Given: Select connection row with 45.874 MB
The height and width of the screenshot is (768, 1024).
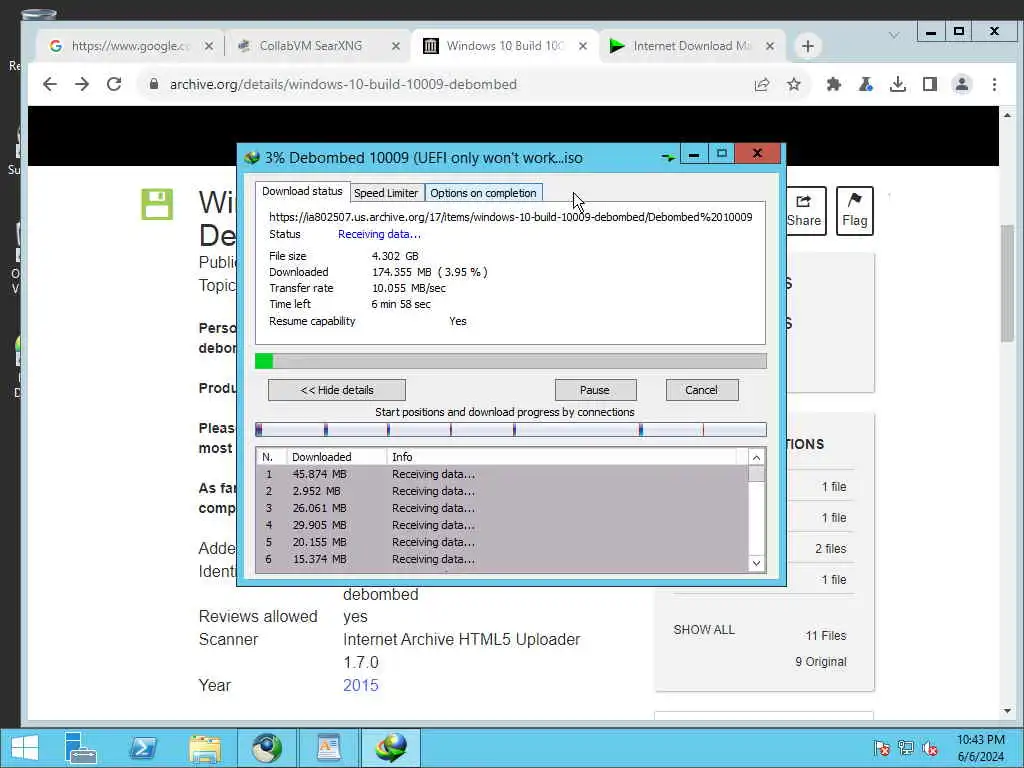Looking at the screenshot, I should click(x=502, y=474).
